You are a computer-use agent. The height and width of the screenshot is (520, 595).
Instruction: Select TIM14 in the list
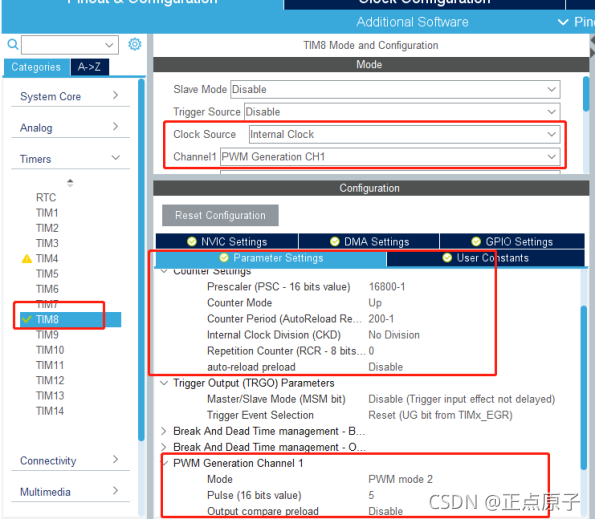(x=50, y=411)
